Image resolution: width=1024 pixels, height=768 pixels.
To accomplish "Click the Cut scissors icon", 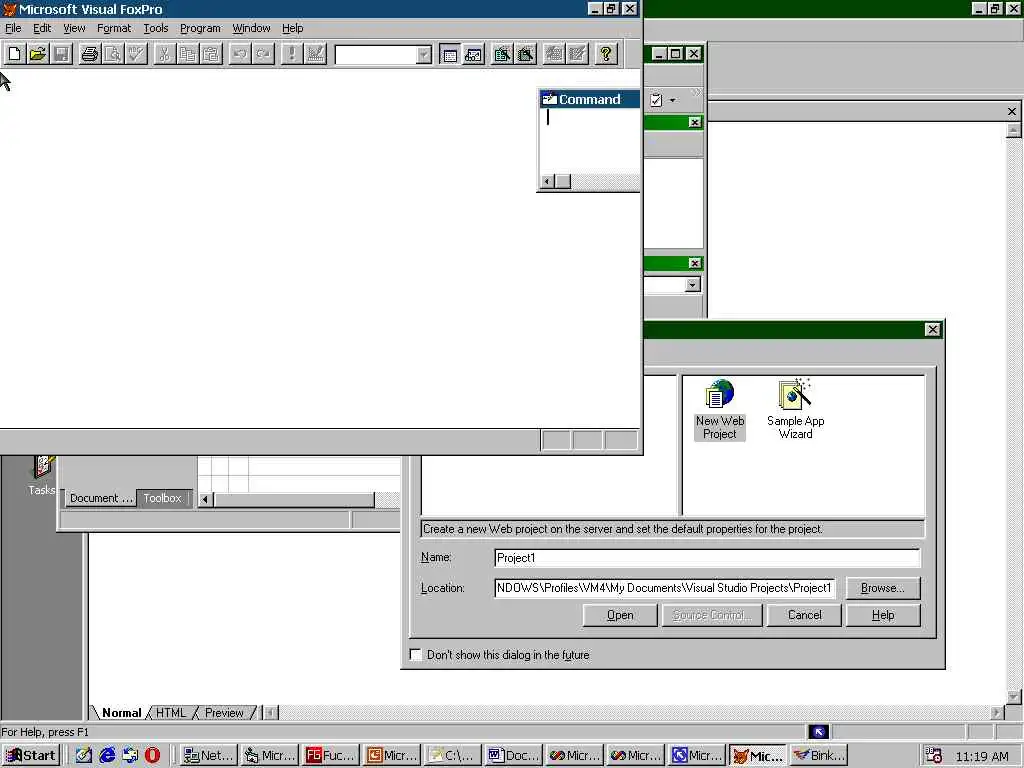I will (x=165, y=54).
